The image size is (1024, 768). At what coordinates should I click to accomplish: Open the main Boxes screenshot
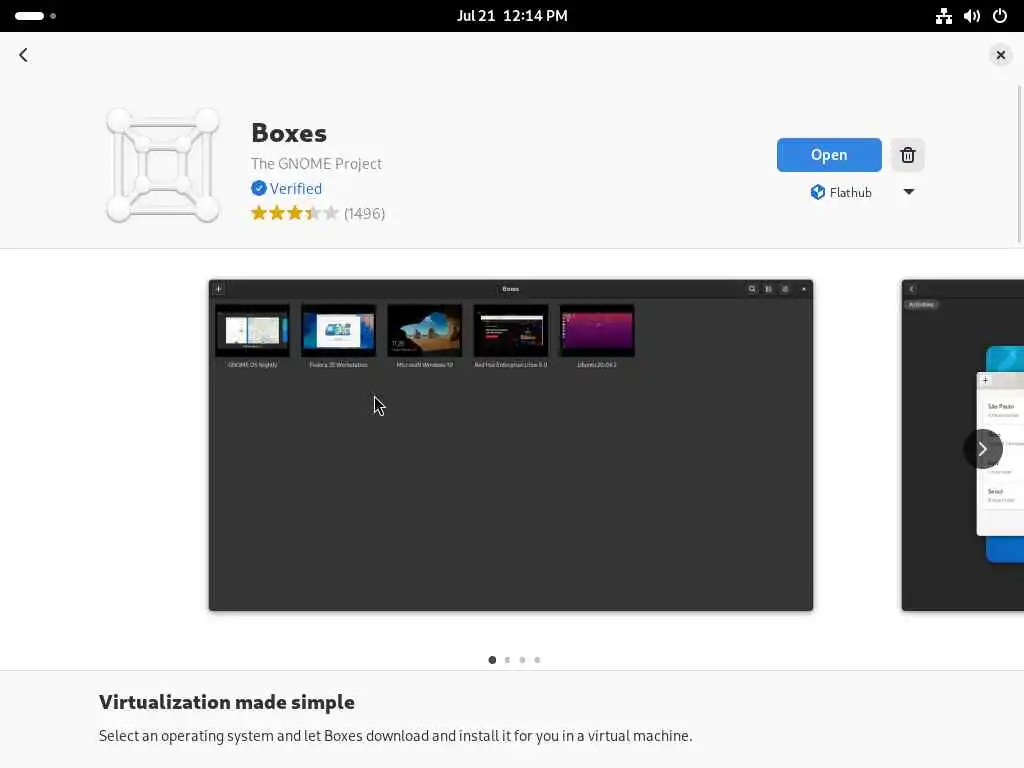(x=511, y=445)
